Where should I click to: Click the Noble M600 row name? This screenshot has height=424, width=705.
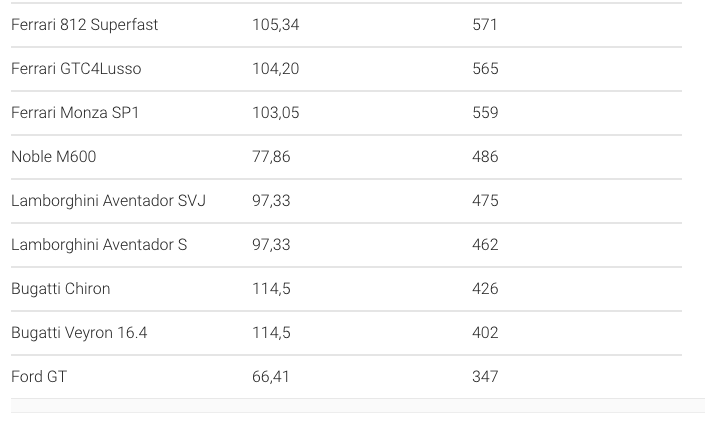coord(54,157)
